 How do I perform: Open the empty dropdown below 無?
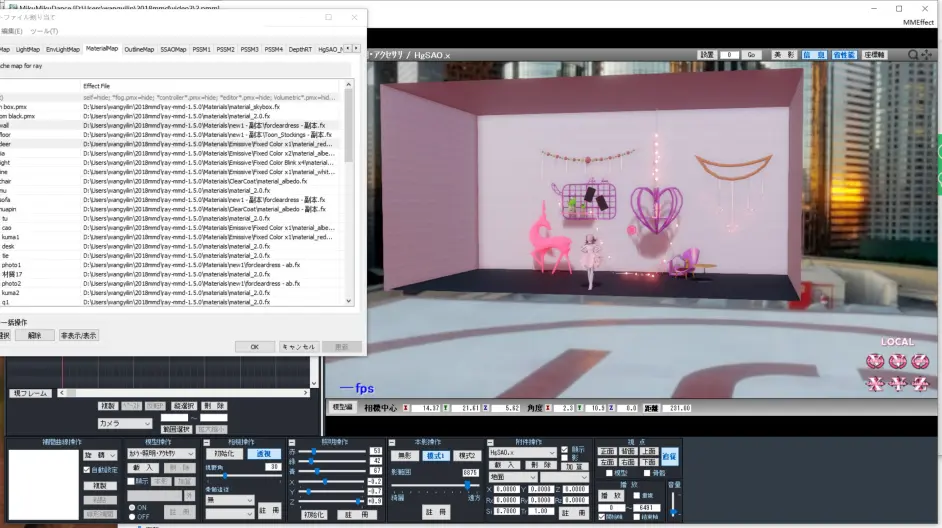click(229, 514)
